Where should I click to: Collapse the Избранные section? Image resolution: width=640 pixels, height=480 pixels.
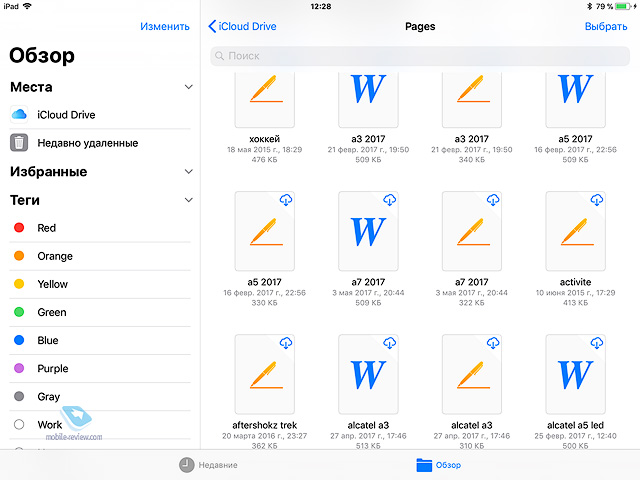point(189,171)
